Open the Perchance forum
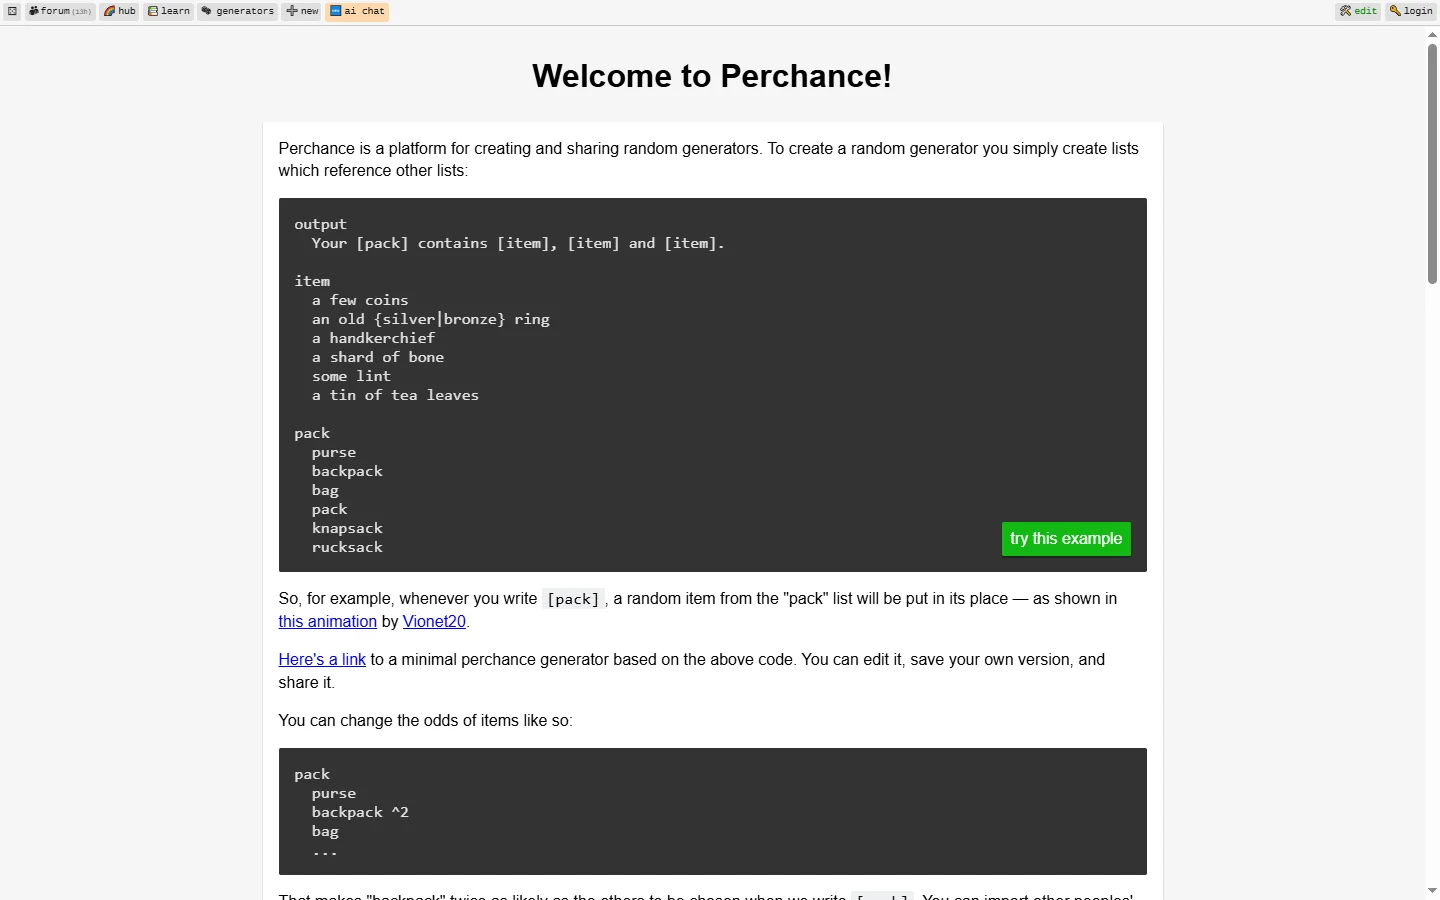1440x900 pixels. pos(57,11)
